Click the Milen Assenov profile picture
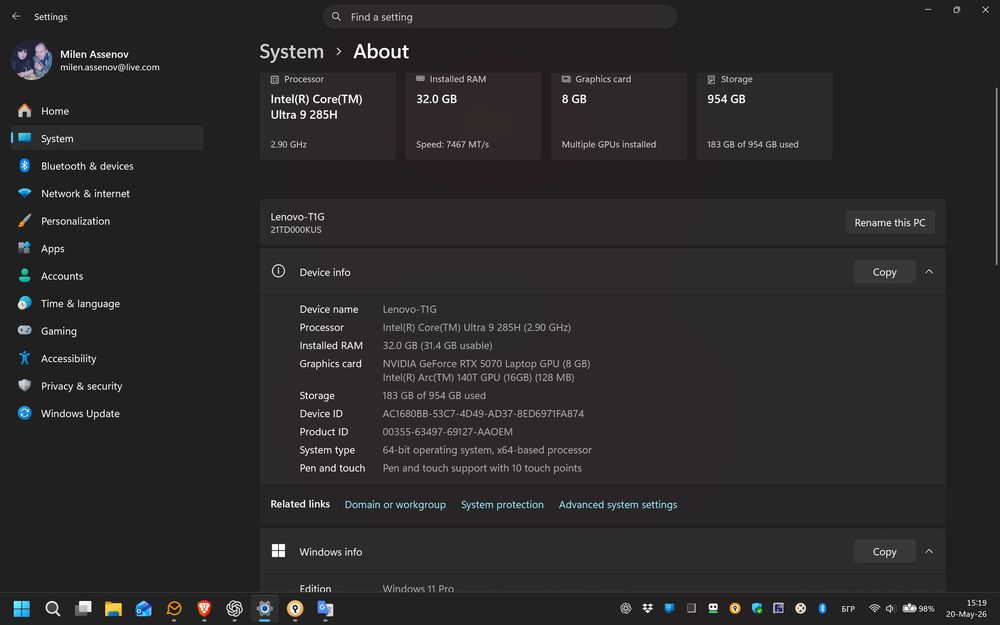Image resolution: width=1000 pixels, height=625 pixels. (x=31, y=60)
